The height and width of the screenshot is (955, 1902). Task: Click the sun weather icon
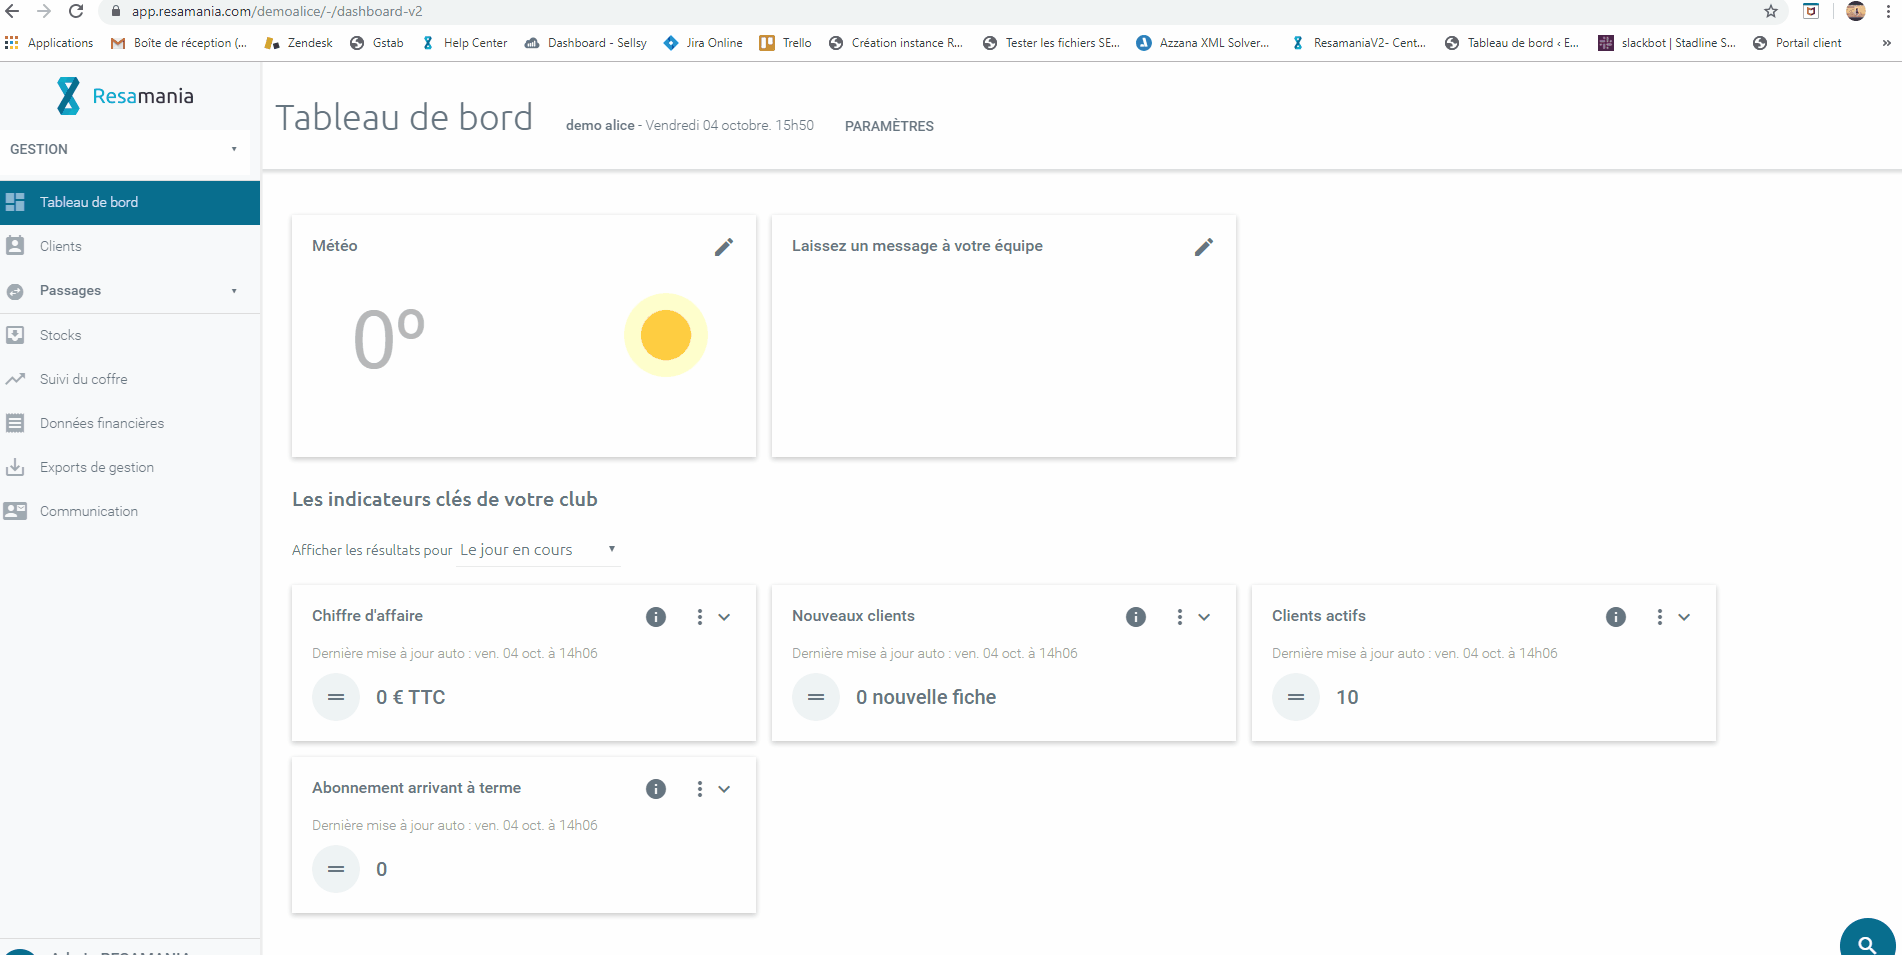point(666,335)
